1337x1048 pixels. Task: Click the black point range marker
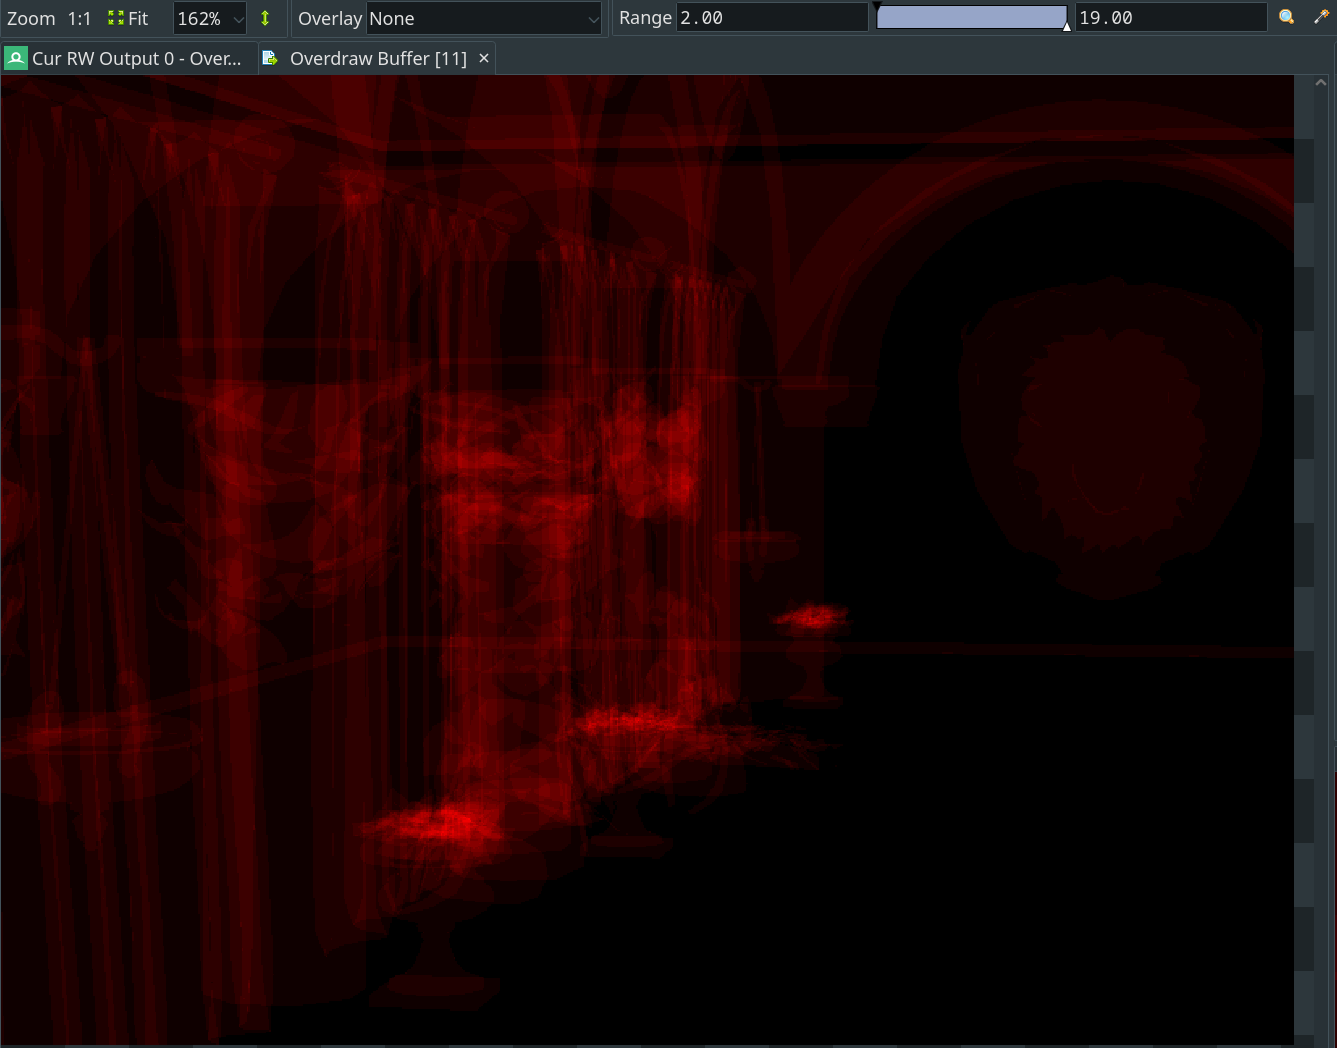click(x=878, y=7)
